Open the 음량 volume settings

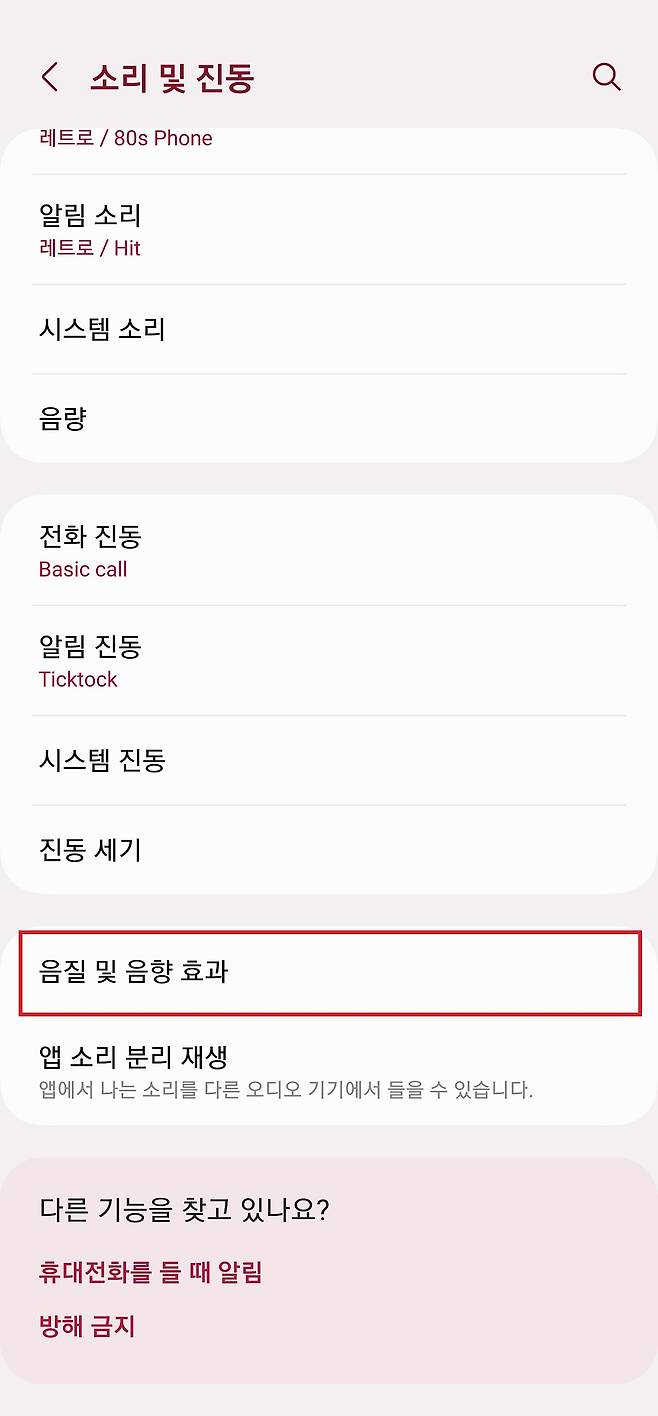click(62, 419)
